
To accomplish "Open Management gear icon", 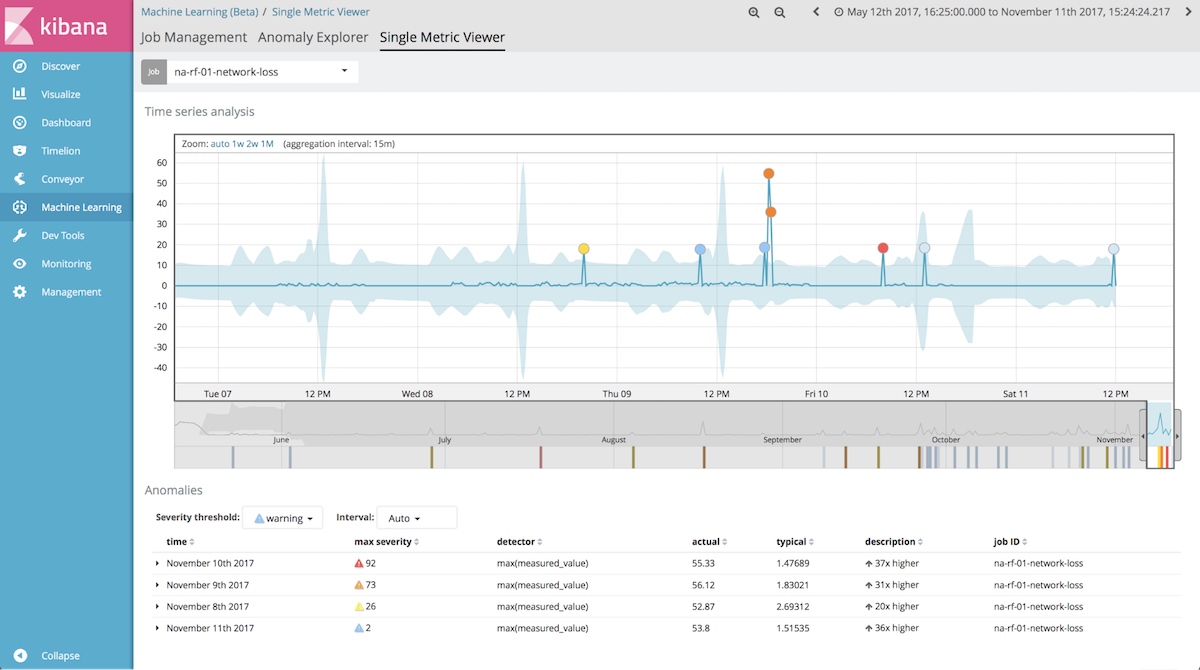I will [x=19, y=292].
